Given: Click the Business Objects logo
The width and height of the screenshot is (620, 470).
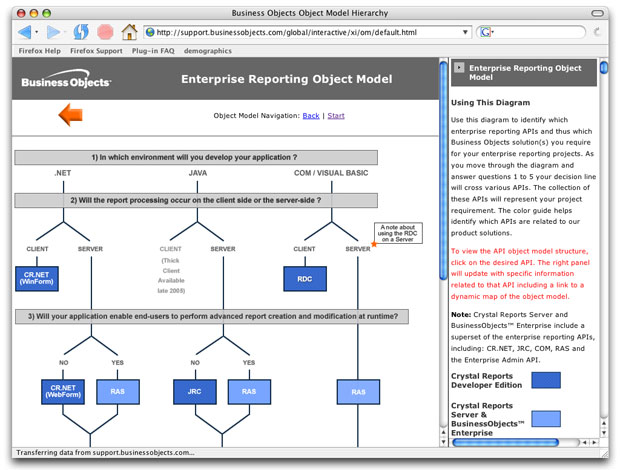Looking at the screenshot, I should 66,79.
